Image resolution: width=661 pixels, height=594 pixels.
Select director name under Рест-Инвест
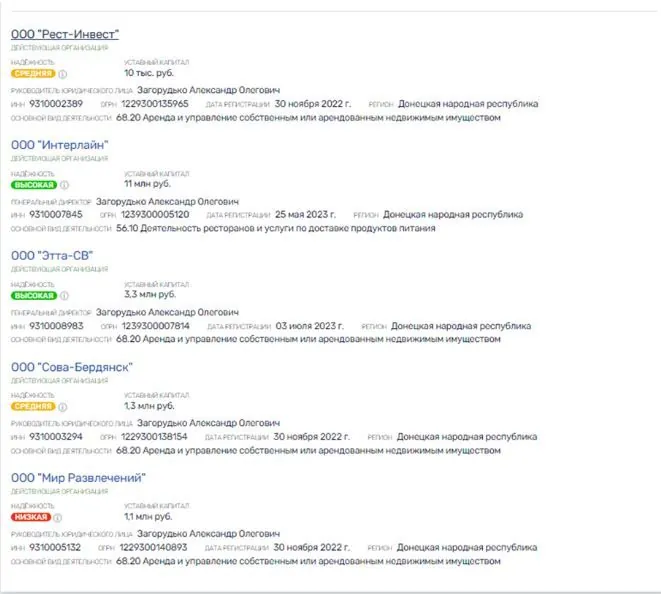(x=208, y=90)
